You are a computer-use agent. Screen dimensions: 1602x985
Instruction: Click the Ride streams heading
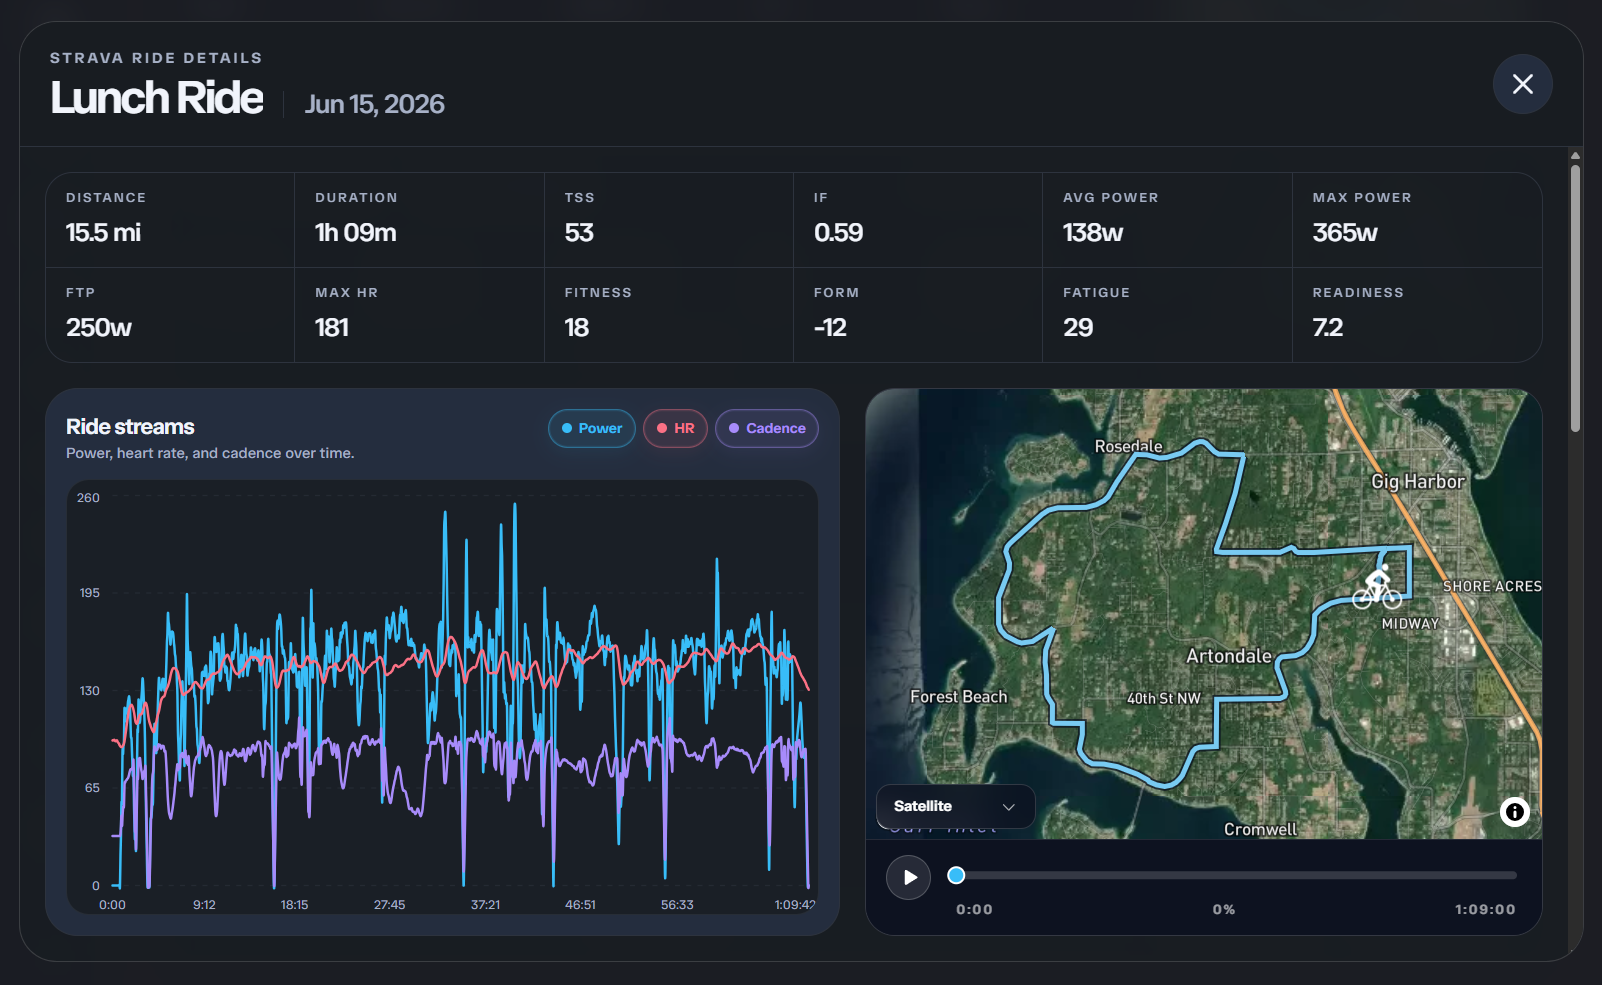pyautogui.click(x=130, y=427)
